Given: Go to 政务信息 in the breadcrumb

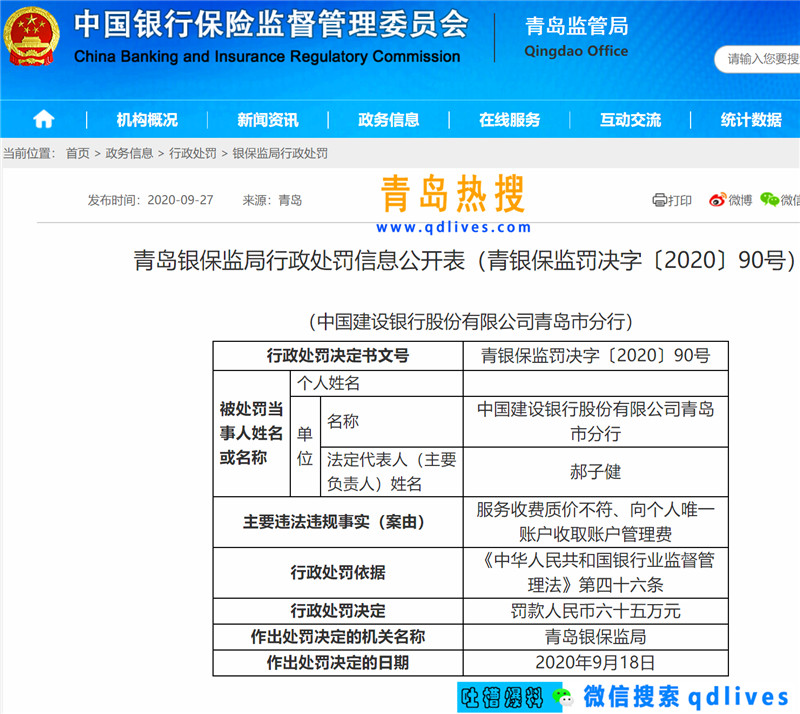Looking at the screenshot, I should pos(129,153).
